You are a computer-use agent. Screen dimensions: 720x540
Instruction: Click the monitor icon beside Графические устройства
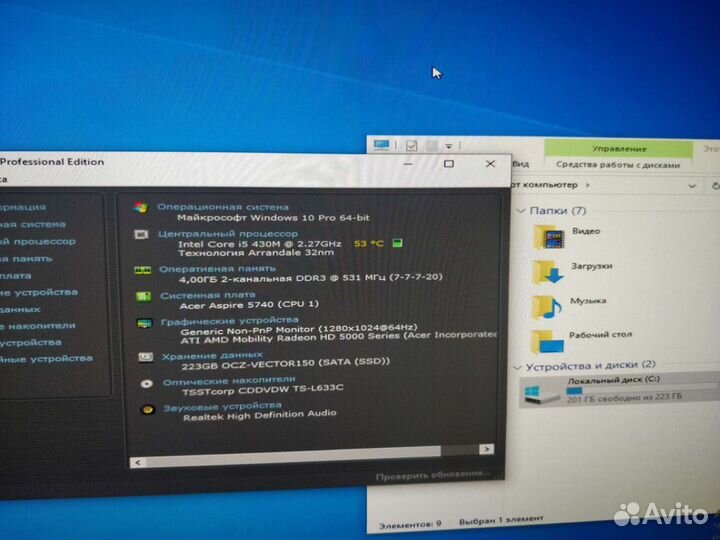144,323
